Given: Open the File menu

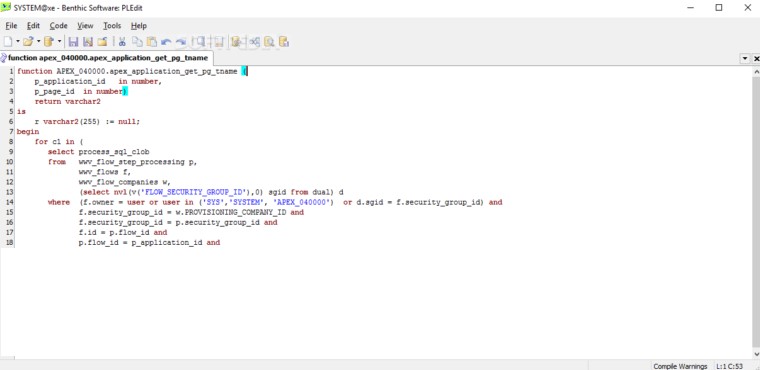Looking at the screenshot, I should click(x=11, y=26).
